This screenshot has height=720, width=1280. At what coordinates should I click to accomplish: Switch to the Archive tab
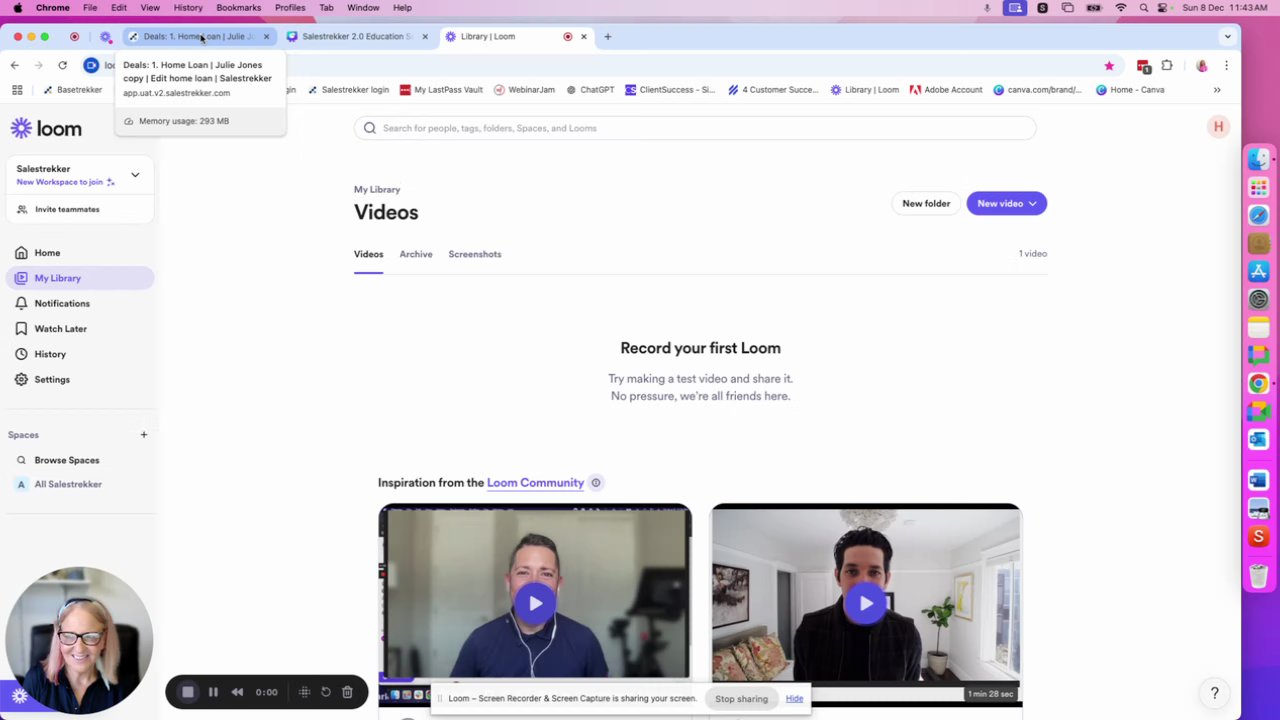coord(416,254)
